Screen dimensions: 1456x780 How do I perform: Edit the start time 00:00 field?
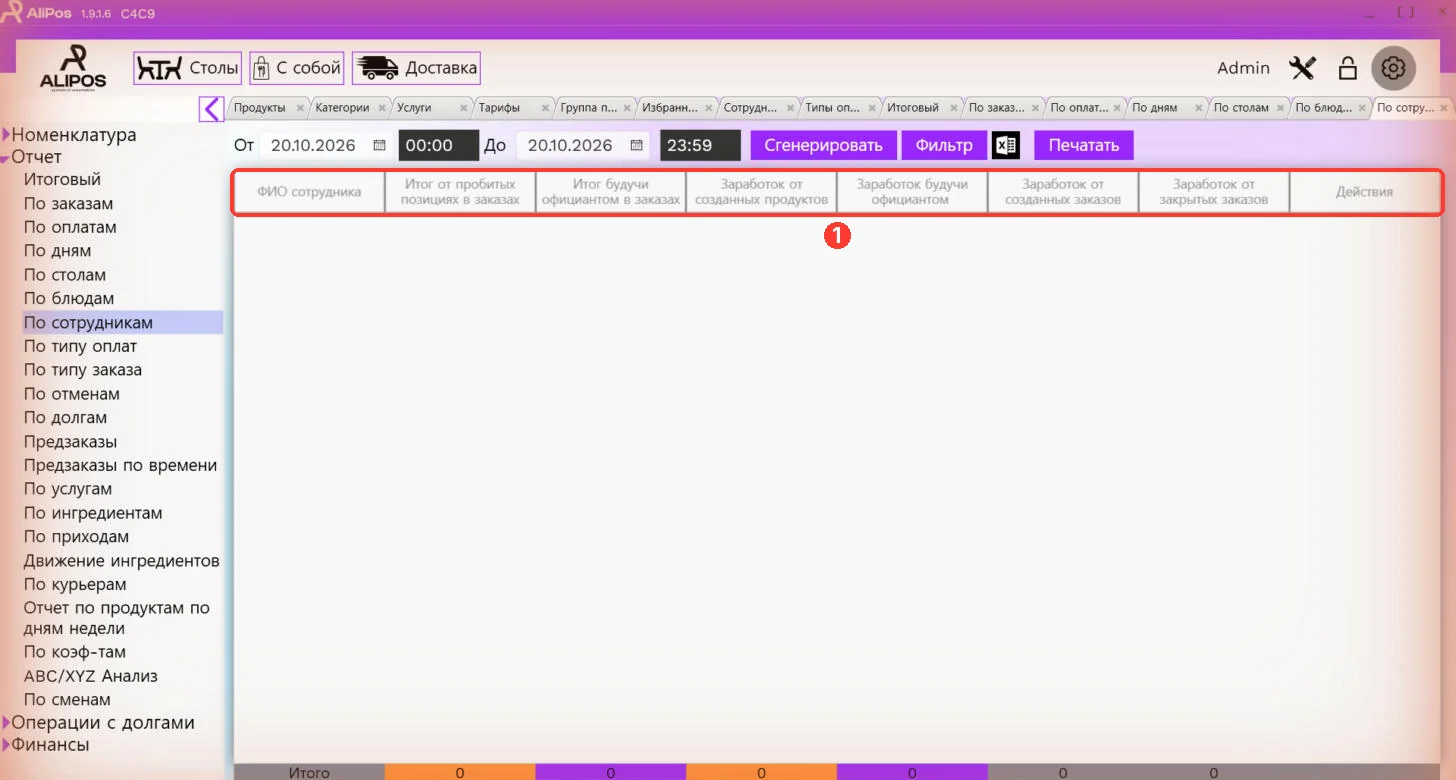tap(439, 145)
